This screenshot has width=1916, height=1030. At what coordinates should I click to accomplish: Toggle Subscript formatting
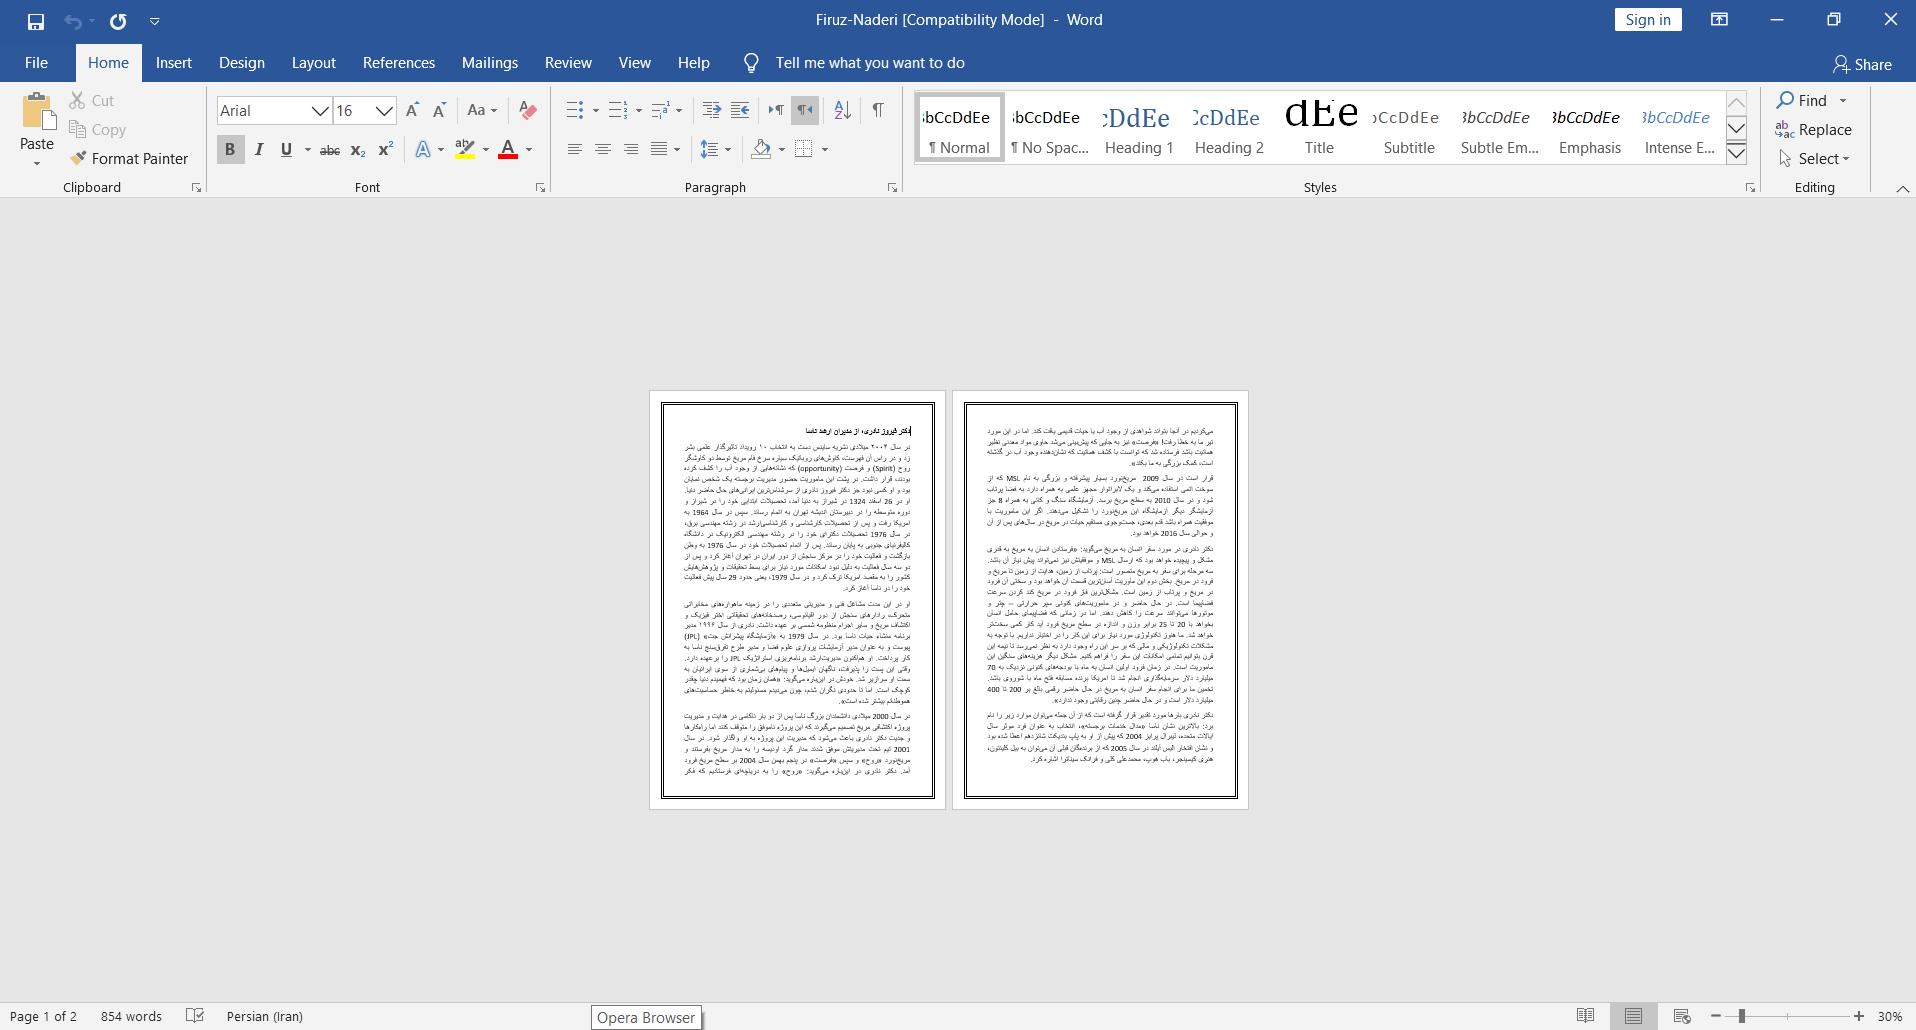358,150
